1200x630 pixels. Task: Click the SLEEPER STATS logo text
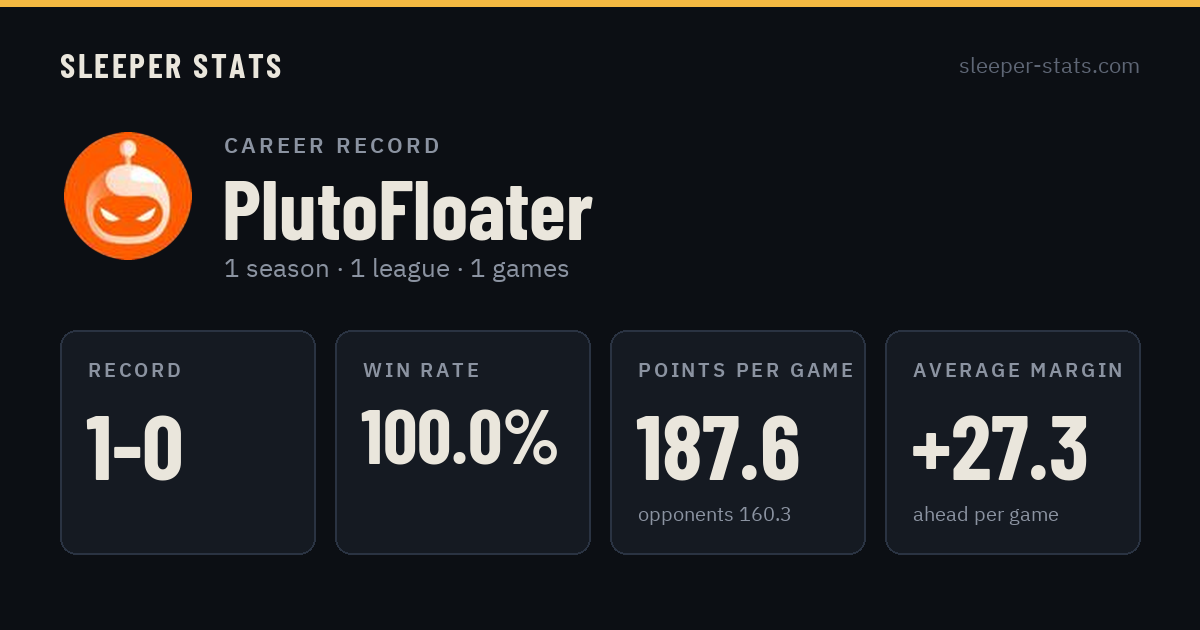[171, 67]
